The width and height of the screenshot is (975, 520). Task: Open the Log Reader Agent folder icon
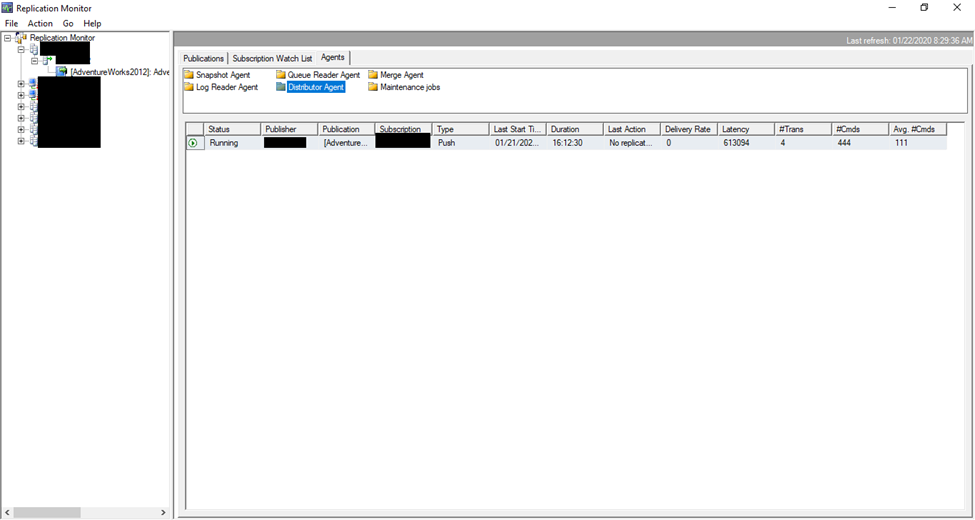[x=188, y=87]
